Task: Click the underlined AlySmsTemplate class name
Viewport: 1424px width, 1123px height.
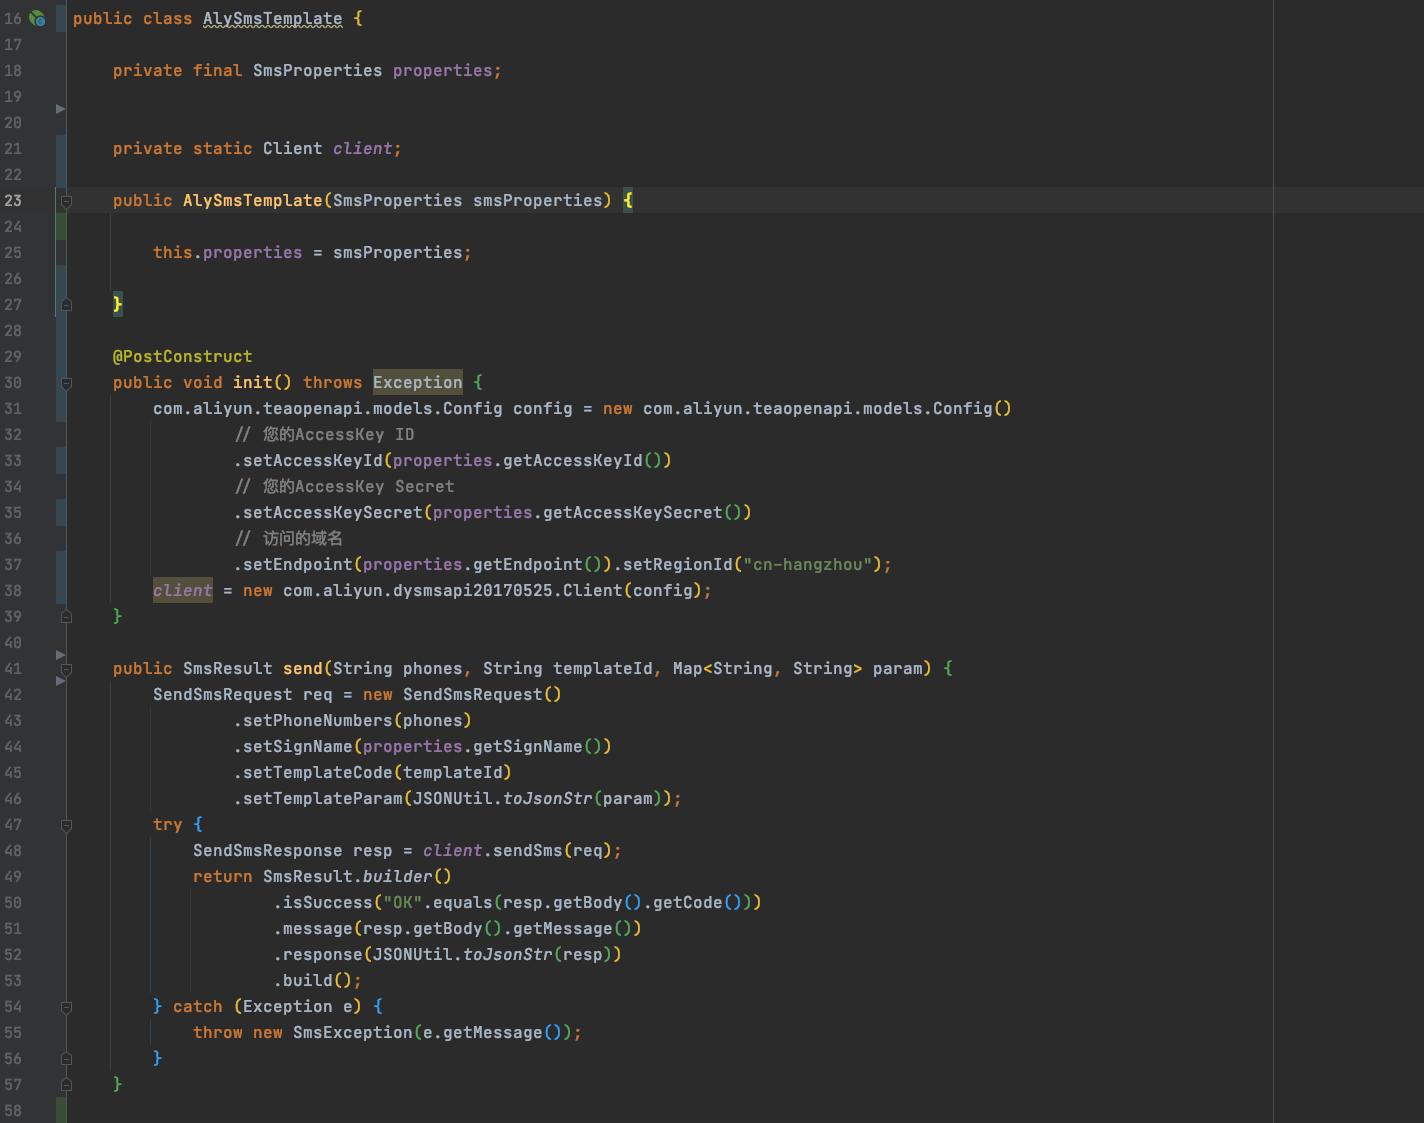Action: coord(272,19)
